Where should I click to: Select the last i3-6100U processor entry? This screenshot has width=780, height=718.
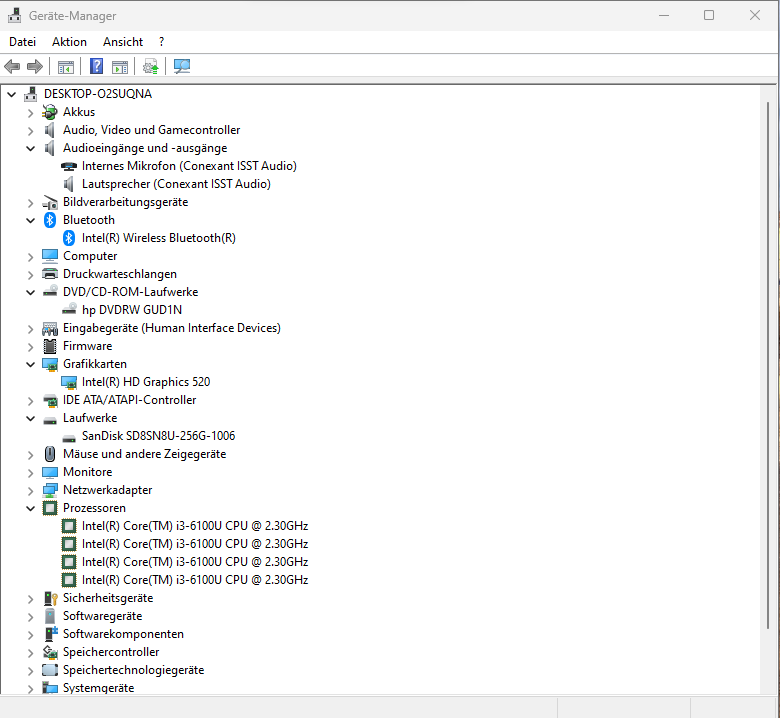click(195, 580)
